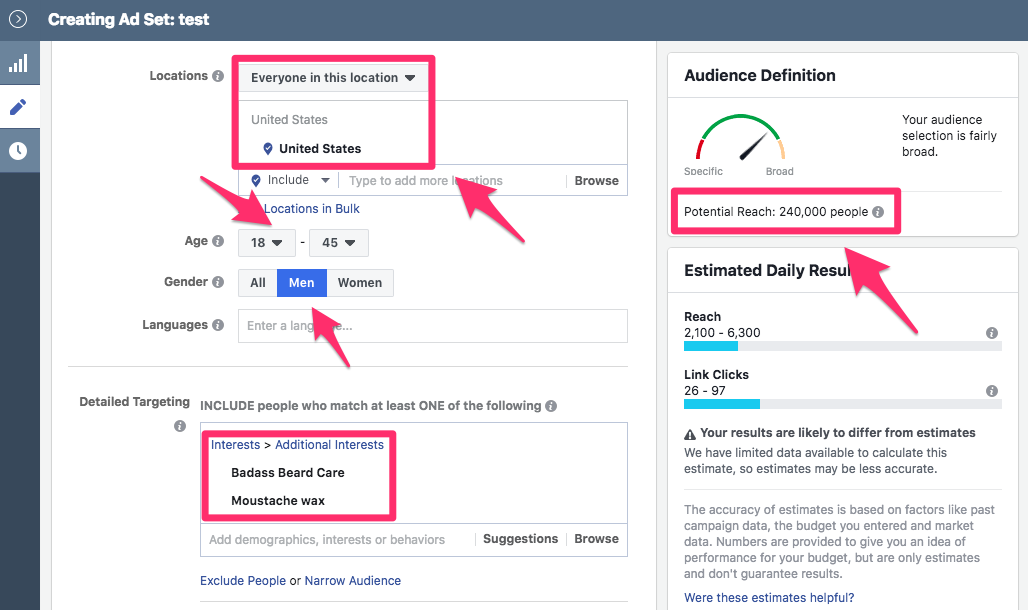Open minimum age 18 dropdown

point(267,243)
